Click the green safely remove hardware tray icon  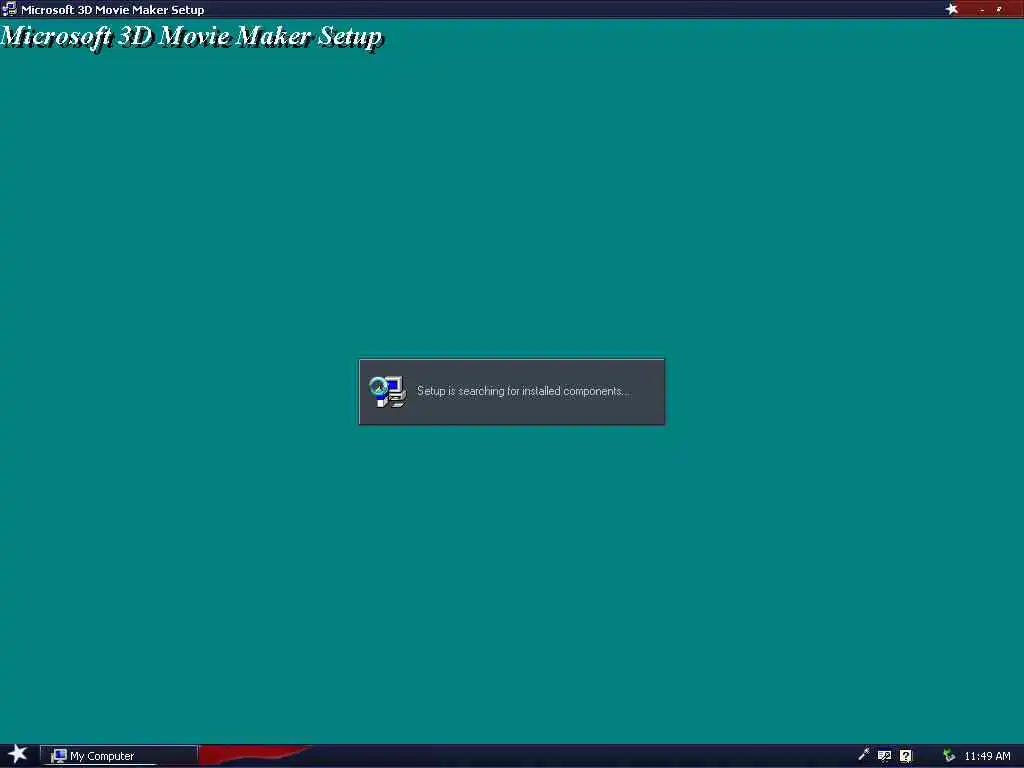point(949,756)
